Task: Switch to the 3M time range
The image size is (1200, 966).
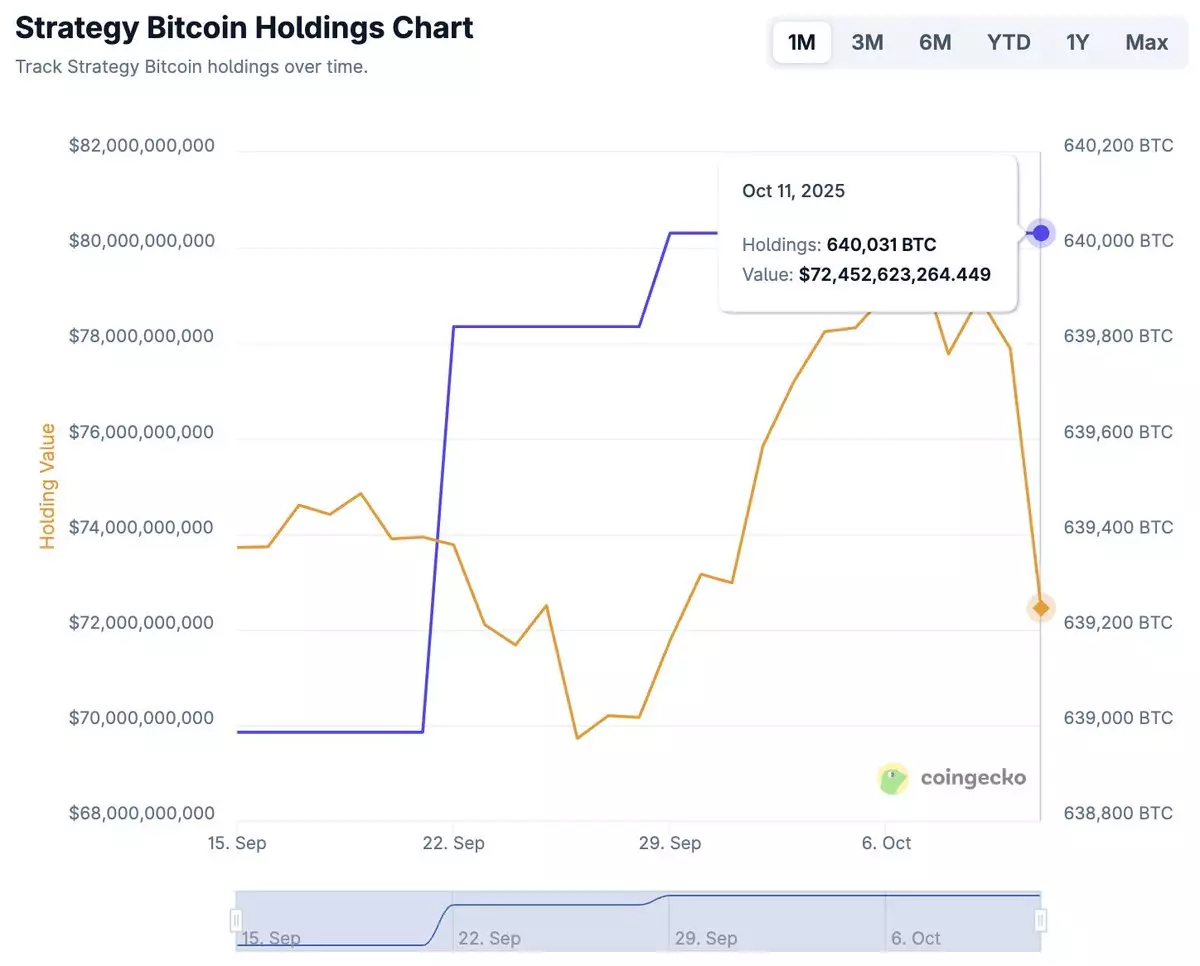Action: (867, 42)
